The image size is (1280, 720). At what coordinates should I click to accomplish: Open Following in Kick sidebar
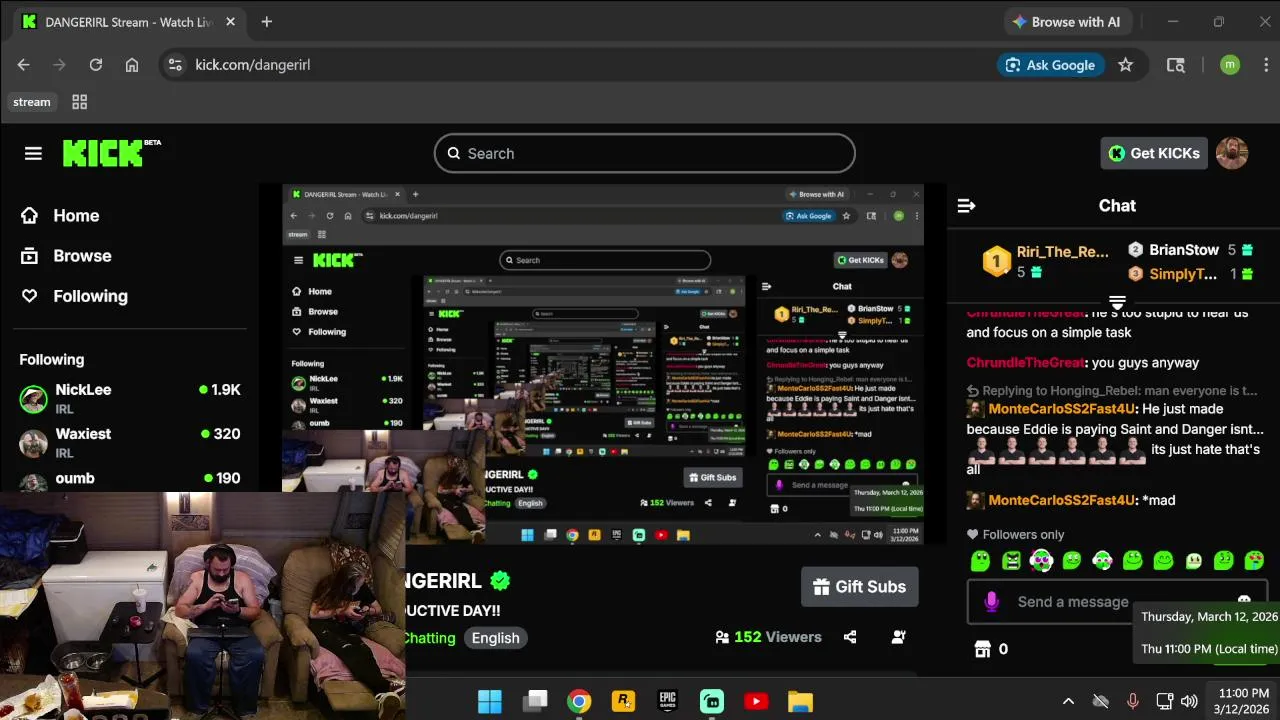coord(74,296)
